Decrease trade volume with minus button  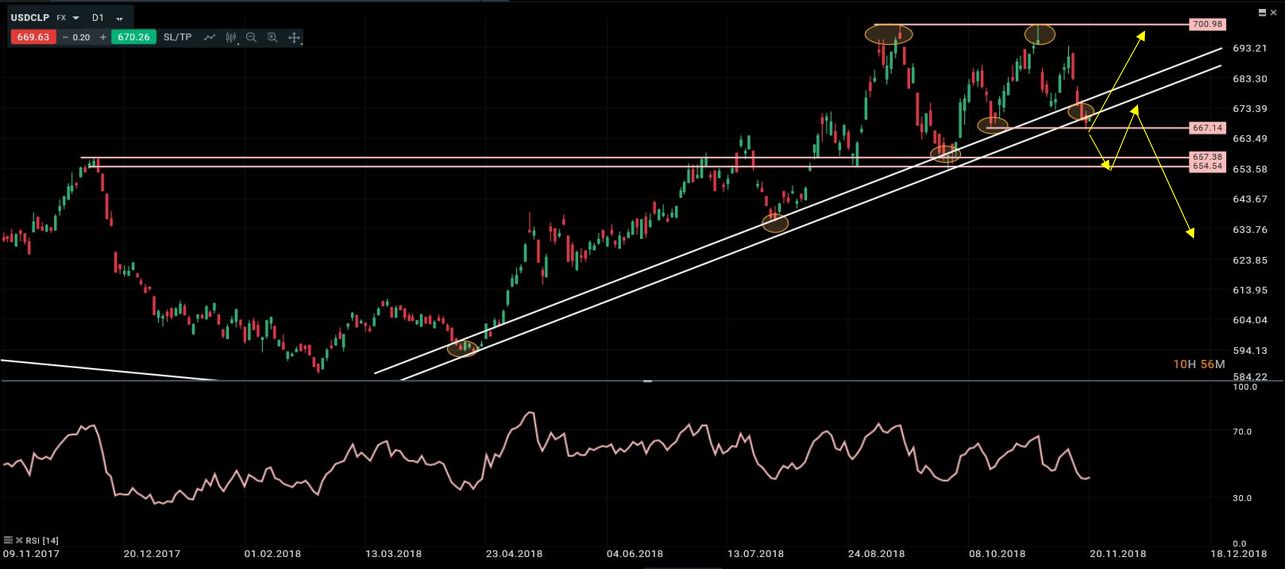65,37
